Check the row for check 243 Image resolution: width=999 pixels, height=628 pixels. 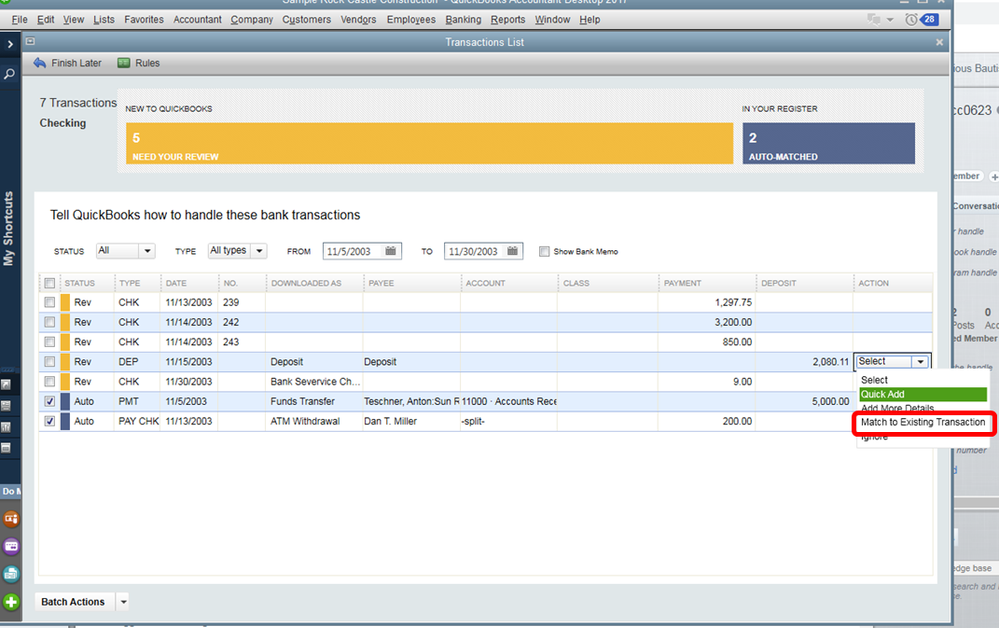point(49,342)
